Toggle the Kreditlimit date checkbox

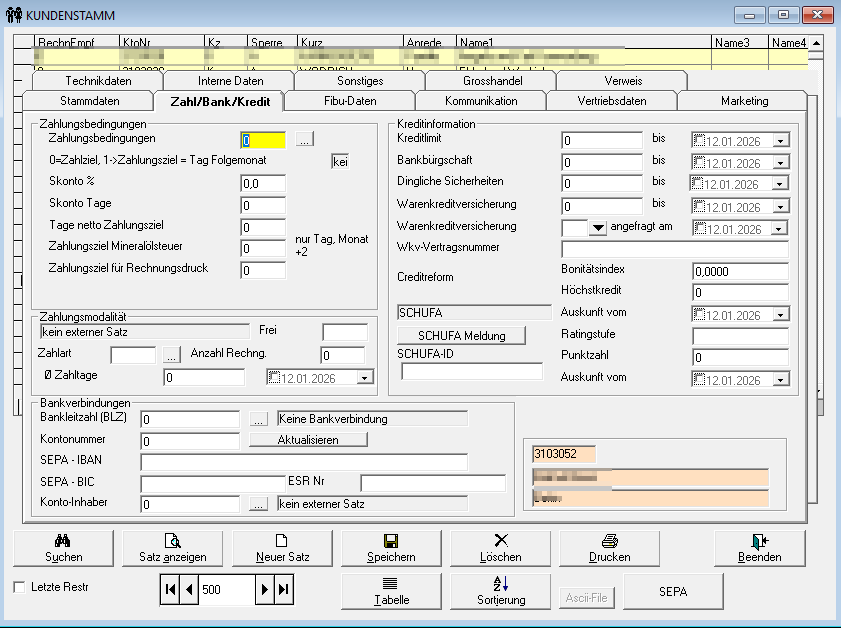[x=699, y=141]
